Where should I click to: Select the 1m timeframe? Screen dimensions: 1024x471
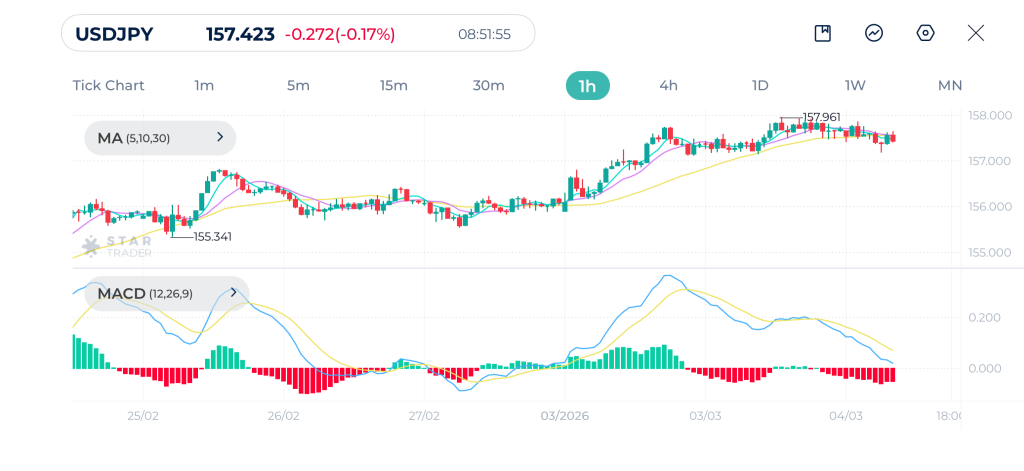pyautogui.click(x=204, y=86)
